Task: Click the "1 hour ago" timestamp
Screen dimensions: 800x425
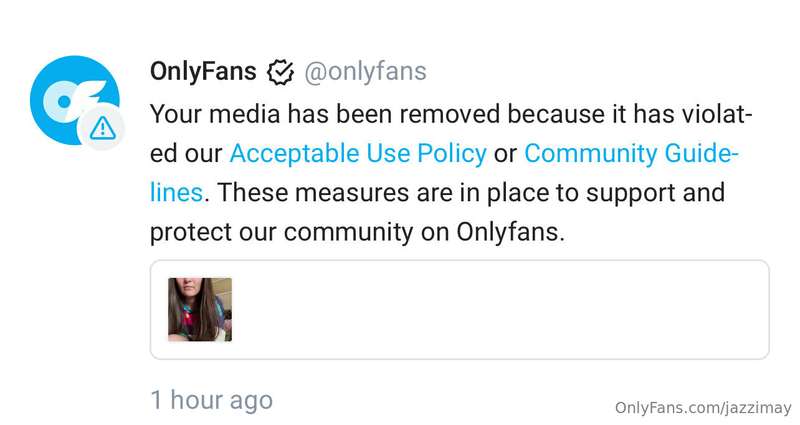Action: (x=212, y=399)
